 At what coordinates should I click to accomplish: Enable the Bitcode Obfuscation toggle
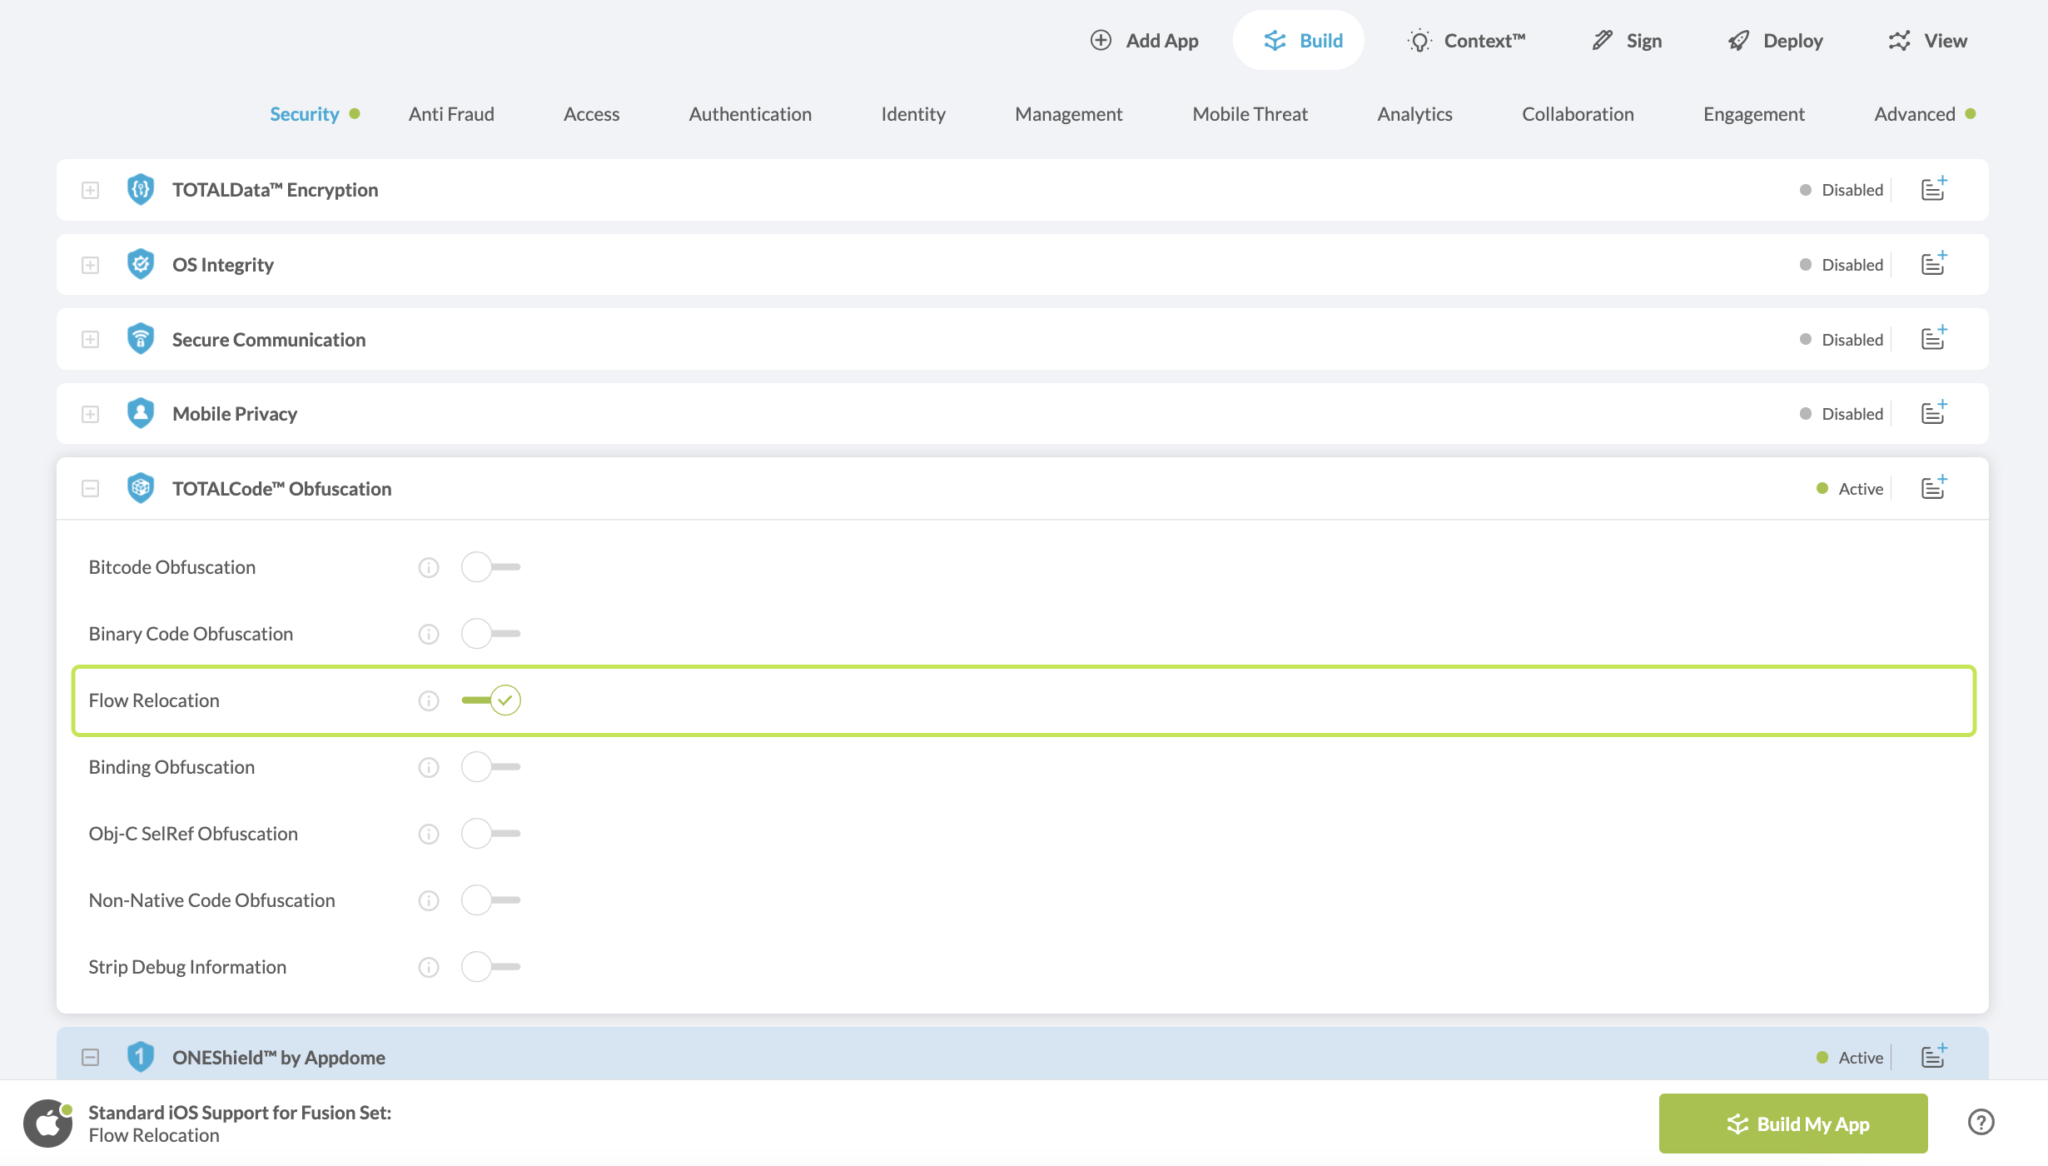[490, 566]
